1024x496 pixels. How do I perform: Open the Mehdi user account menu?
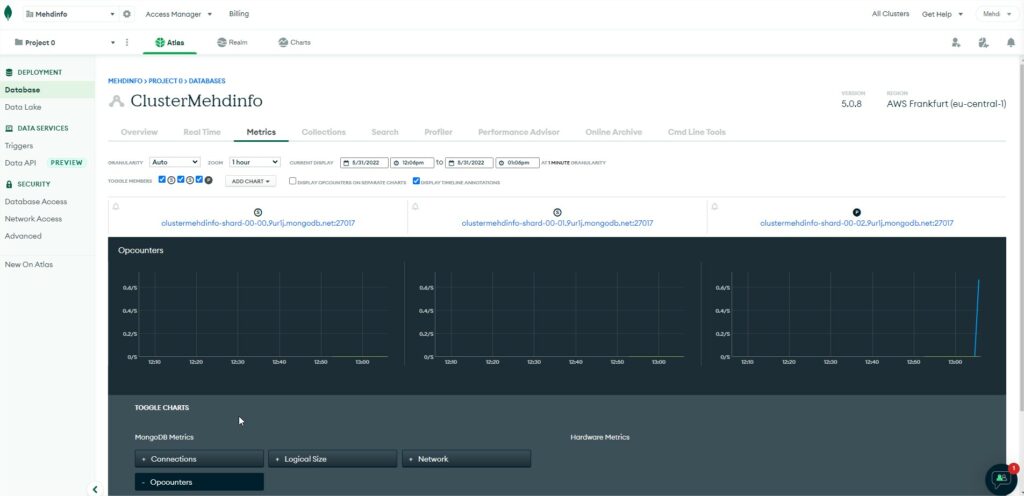[997, 14]
